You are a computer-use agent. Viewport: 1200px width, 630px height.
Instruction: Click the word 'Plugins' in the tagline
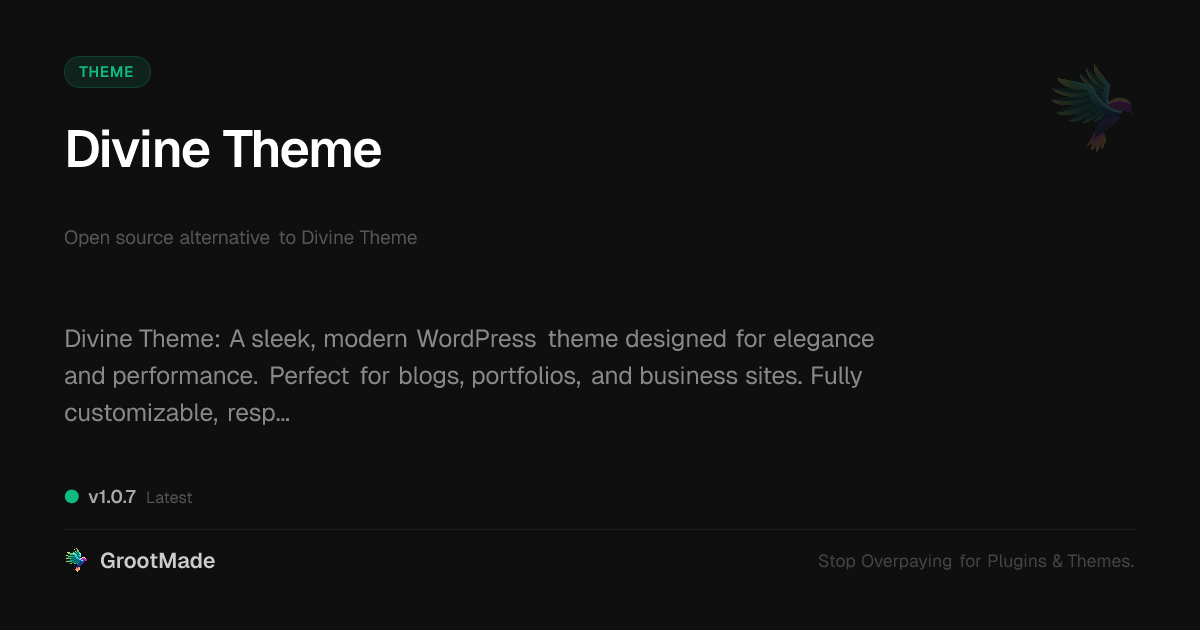[x=1017, y=561]
